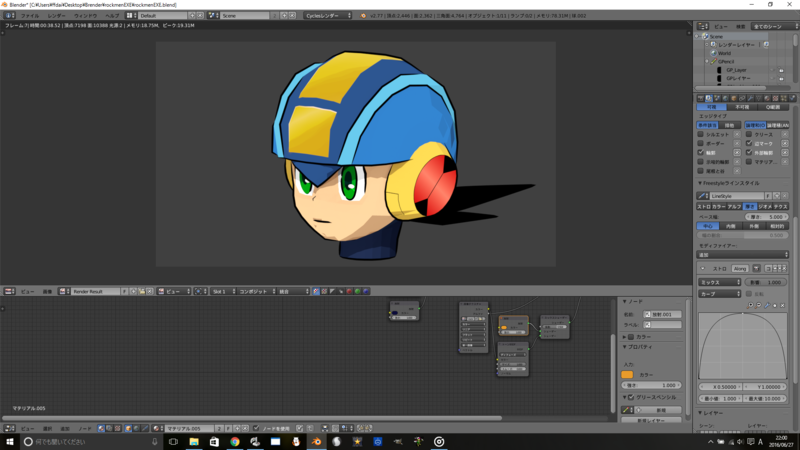
Task: Open the ウィンドウ menu
Action: pyautogui.click(x=85, y=16)
